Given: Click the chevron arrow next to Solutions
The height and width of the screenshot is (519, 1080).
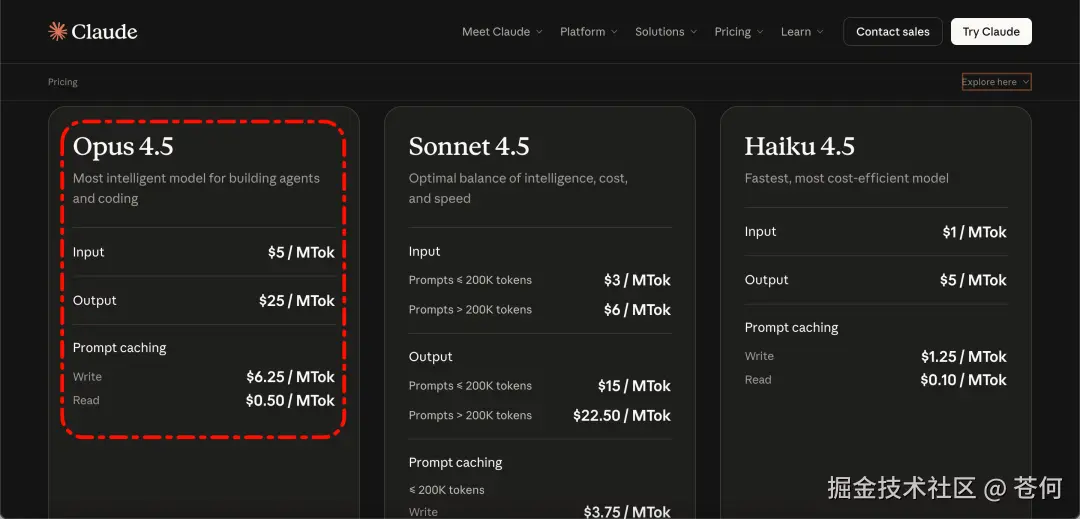Looking at the screenshot, I should tap(694, 32).
